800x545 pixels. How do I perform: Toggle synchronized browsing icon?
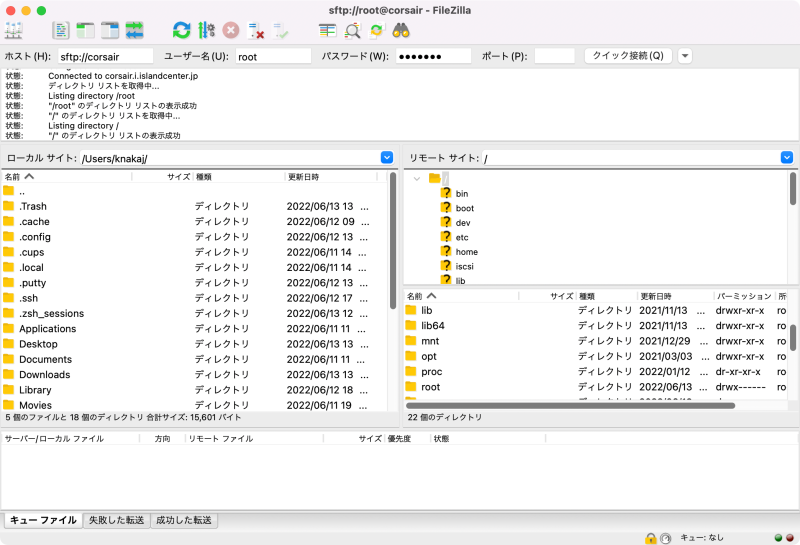(377, 31)
